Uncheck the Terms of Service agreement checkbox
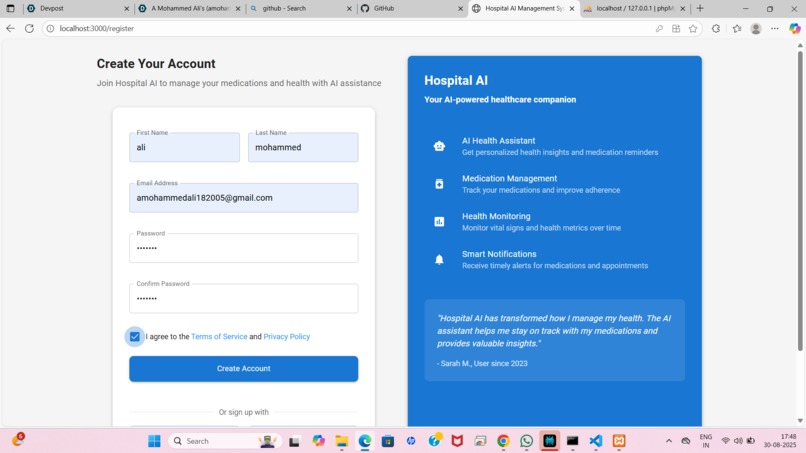Viewport: 806px width, 453px height. pyautogui.click(x=135, y=337)
